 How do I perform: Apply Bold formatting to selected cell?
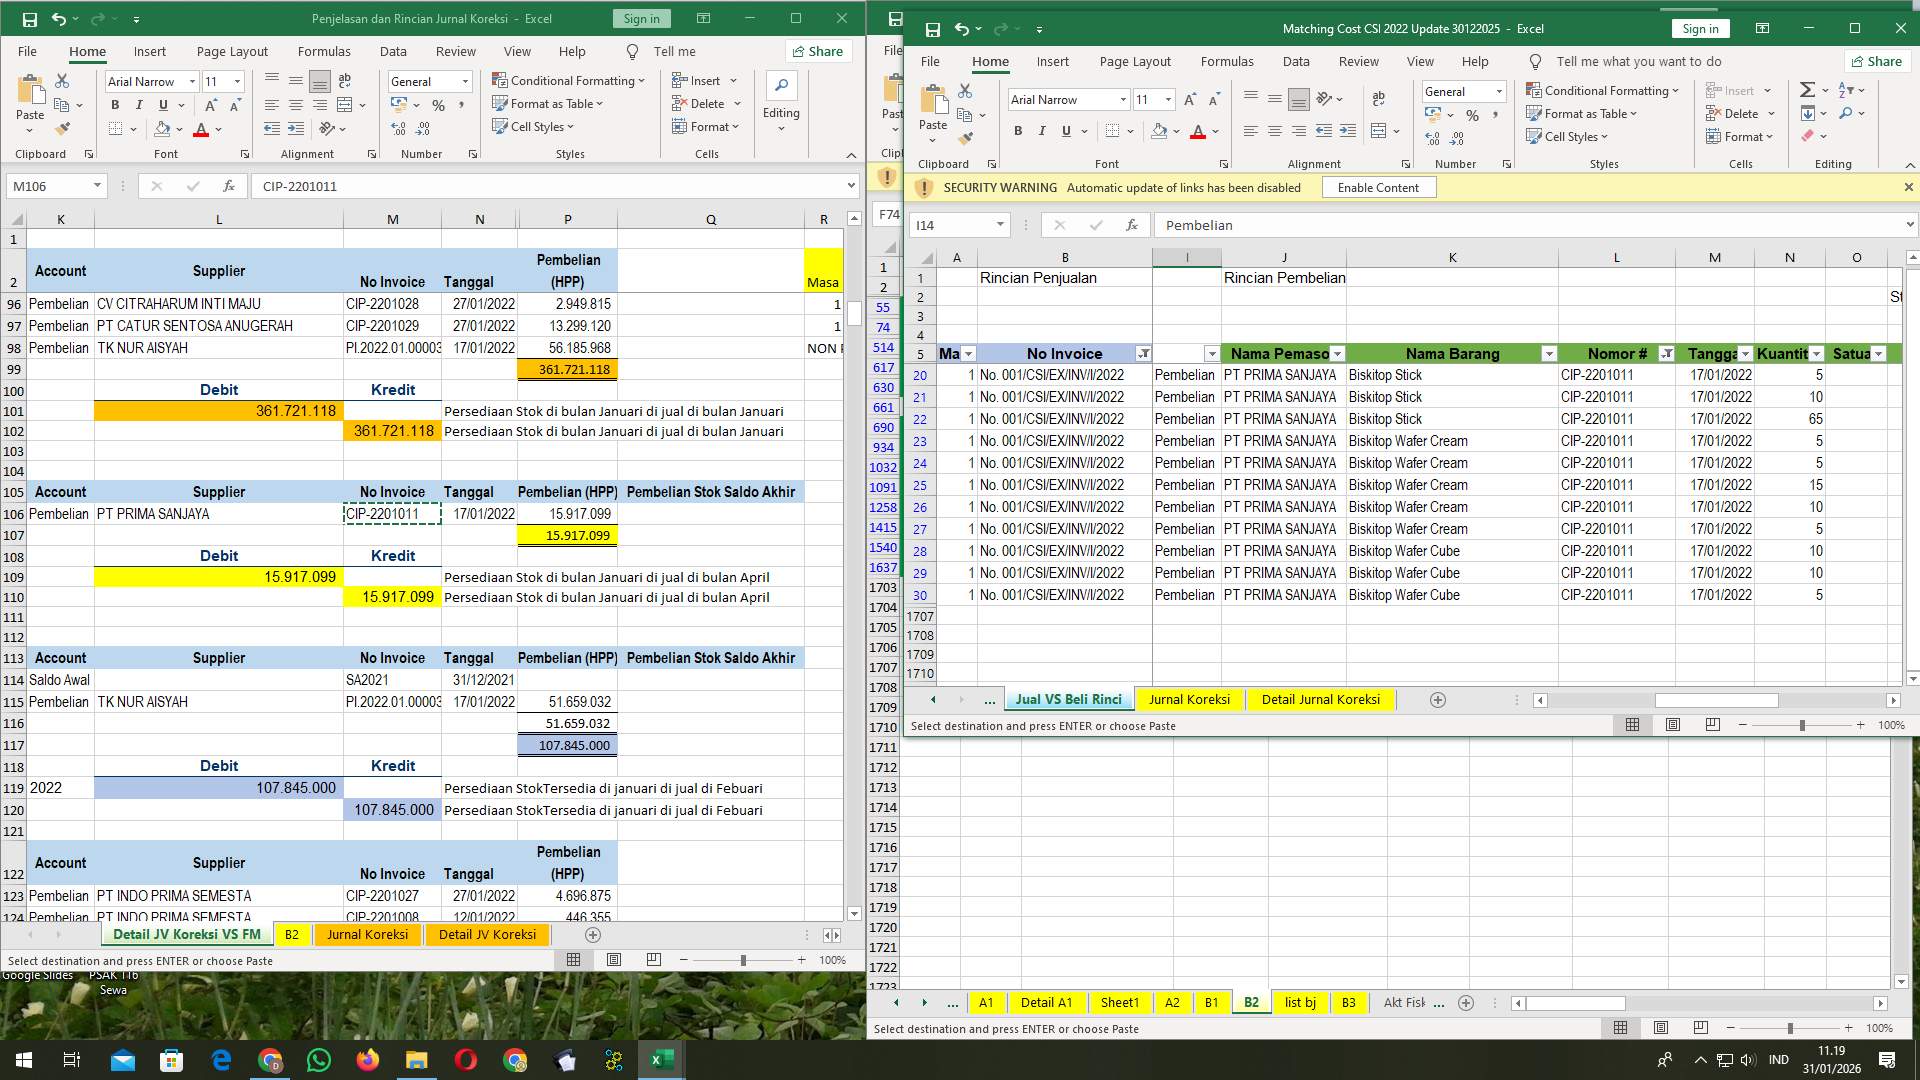114,104
